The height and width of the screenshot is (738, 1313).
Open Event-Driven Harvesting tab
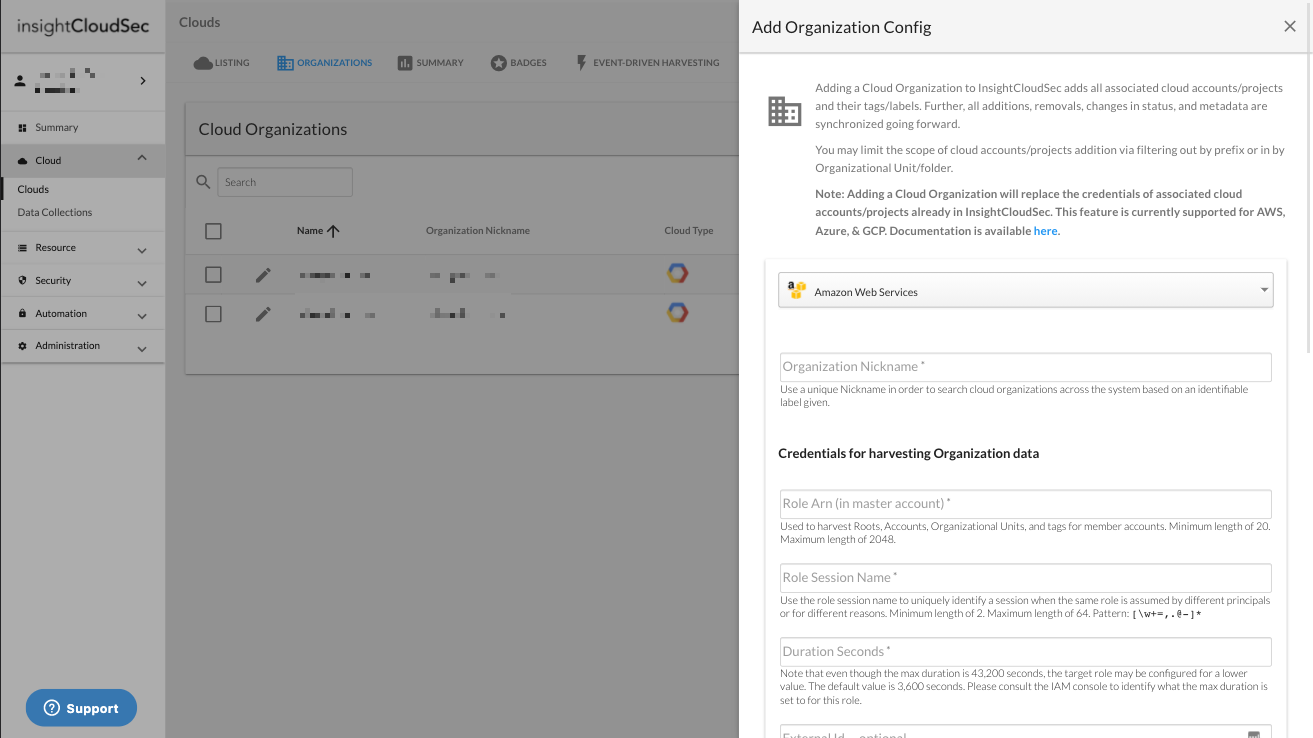pyautogui.click(x=647, y=63)
